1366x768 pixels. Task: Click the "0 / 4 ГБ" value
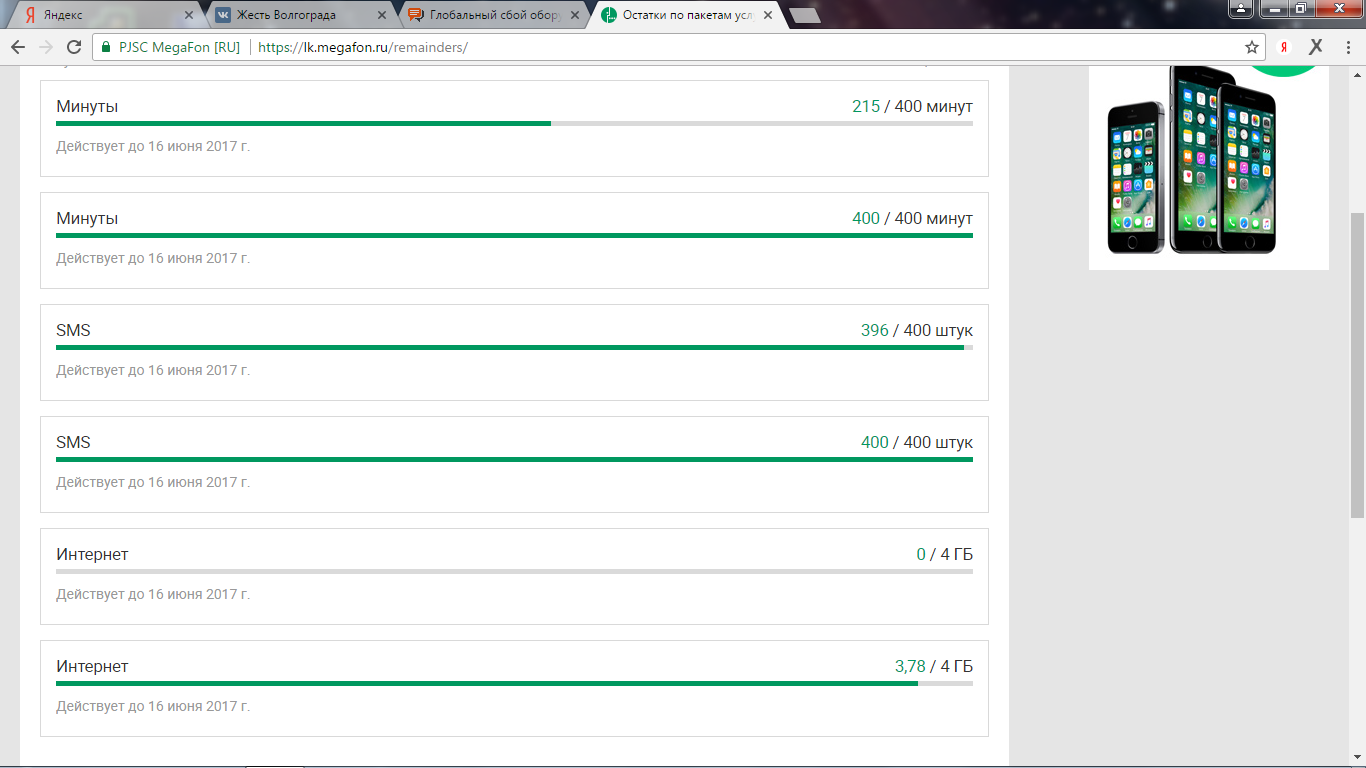945,554
